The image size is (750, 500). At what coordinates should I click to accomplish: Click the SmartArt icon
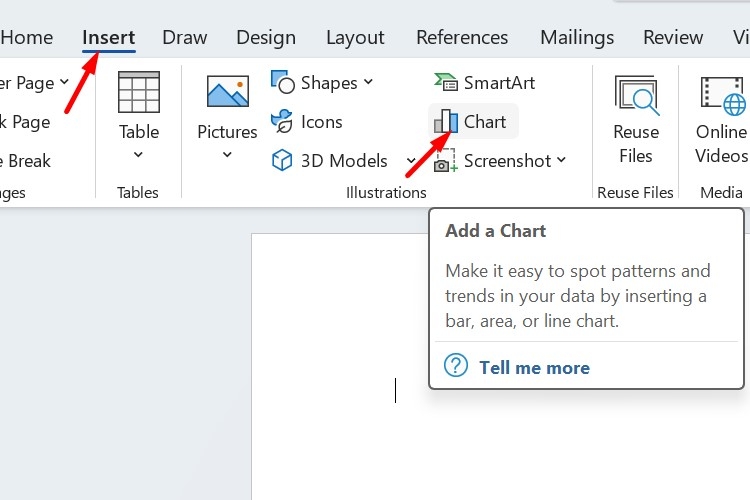[446, 82]
